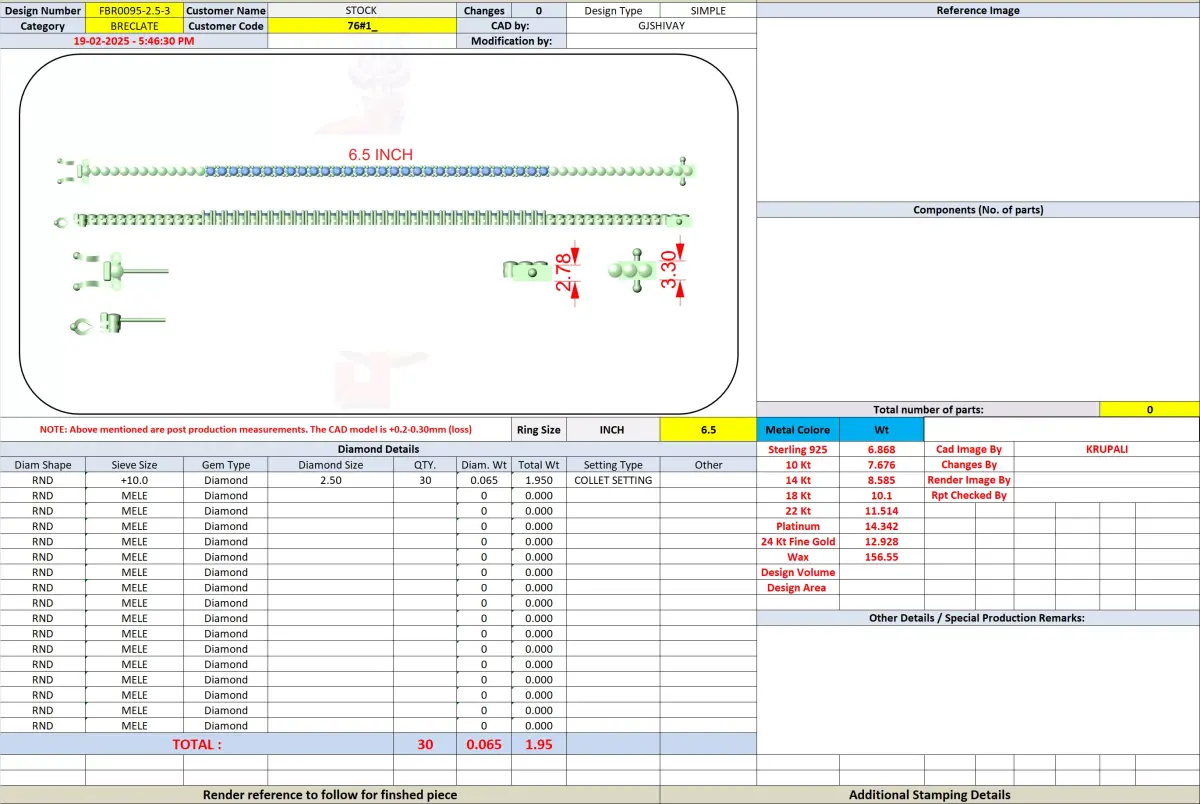The image size is (1200, 804).
Task: Select the Additional Stamping Details header
Action: pyautogui.click(x=930, y=794)
